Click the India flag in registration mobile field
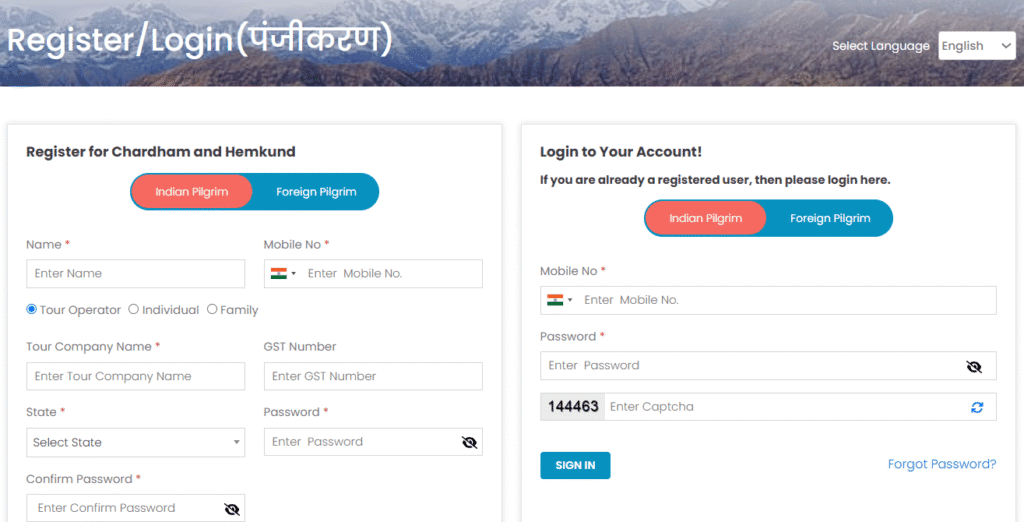 (279, 274)
